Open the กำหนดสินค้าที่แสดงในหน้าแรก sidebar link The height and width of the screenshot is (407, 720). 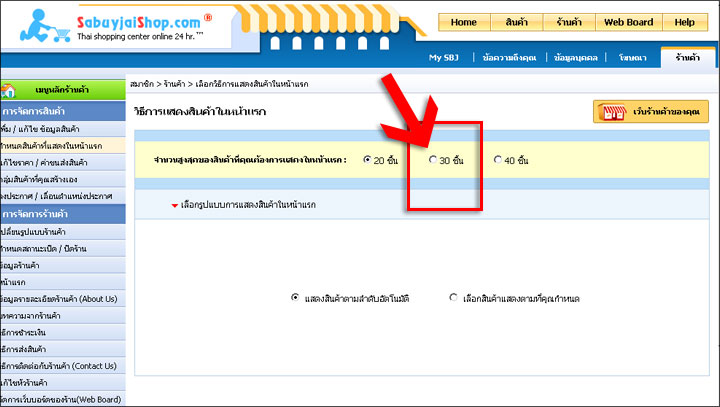(62, 146)
